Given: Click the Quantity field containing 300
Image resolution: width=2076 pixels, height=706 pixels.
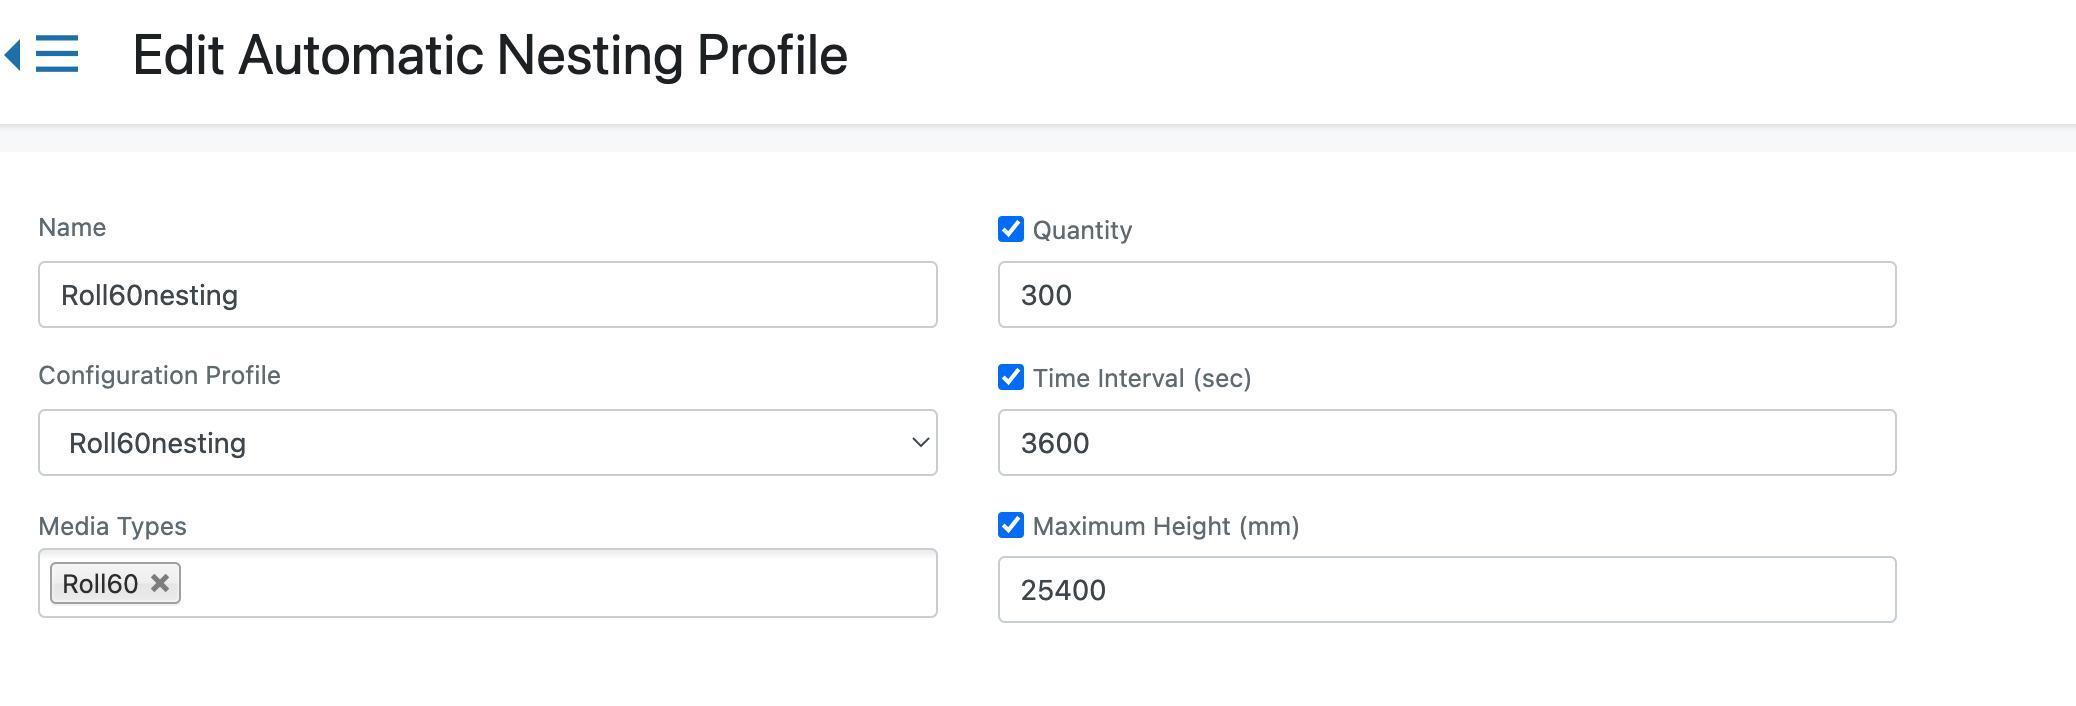Looking at the screenshot, I should pyautogui.click(x=1446, y=294).
